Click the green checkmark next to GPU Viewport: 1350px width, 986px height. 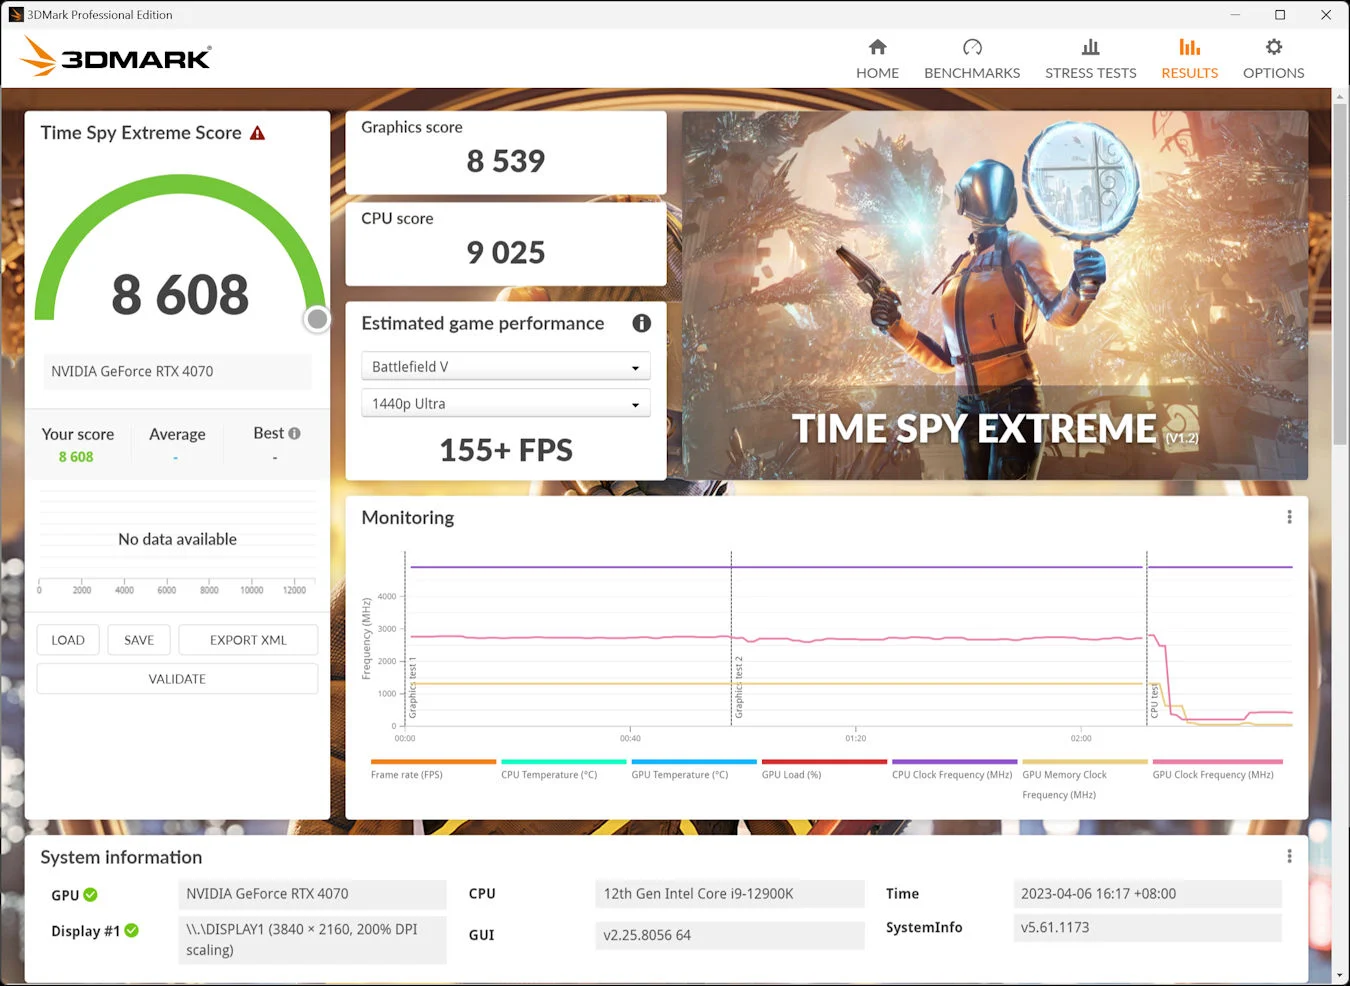pyautogui.click(x=90, y=895)
